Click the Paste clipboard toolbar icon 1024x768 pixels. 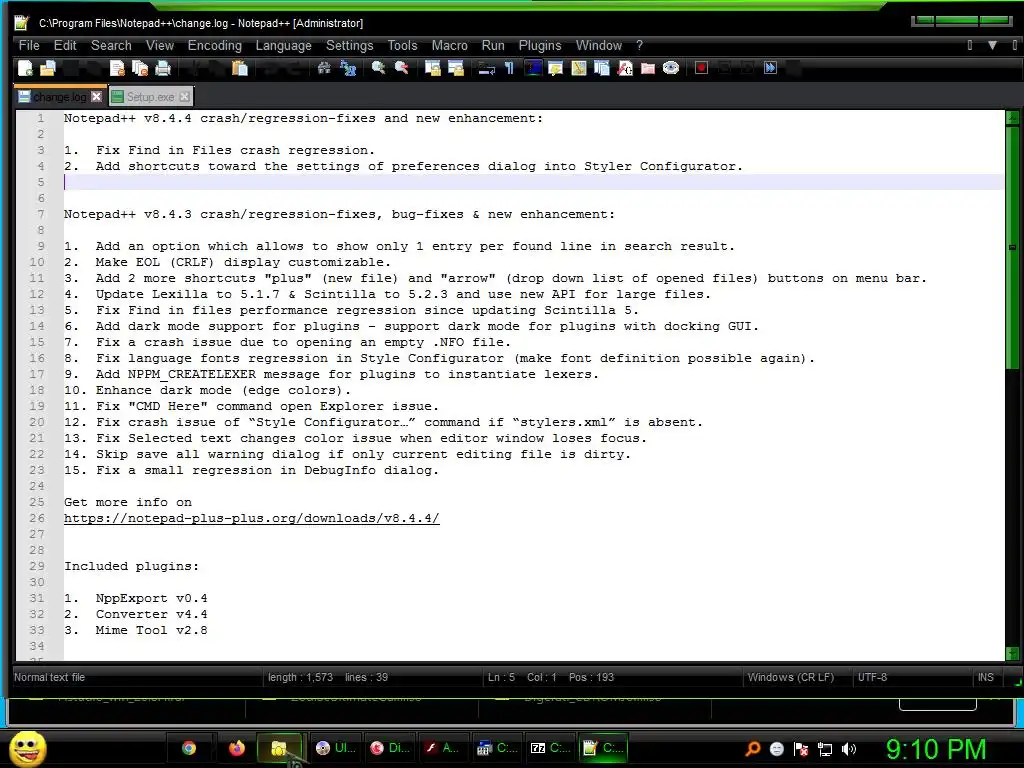(x=240, y=68)
